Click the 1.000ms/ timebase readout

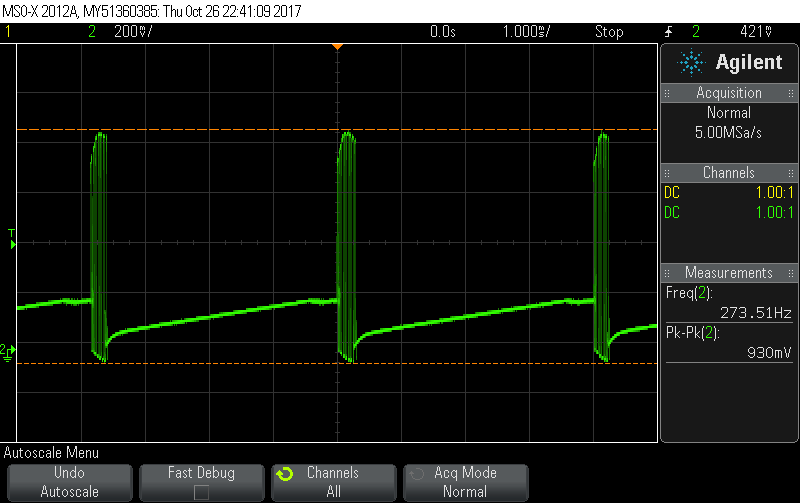click(527, 32)
